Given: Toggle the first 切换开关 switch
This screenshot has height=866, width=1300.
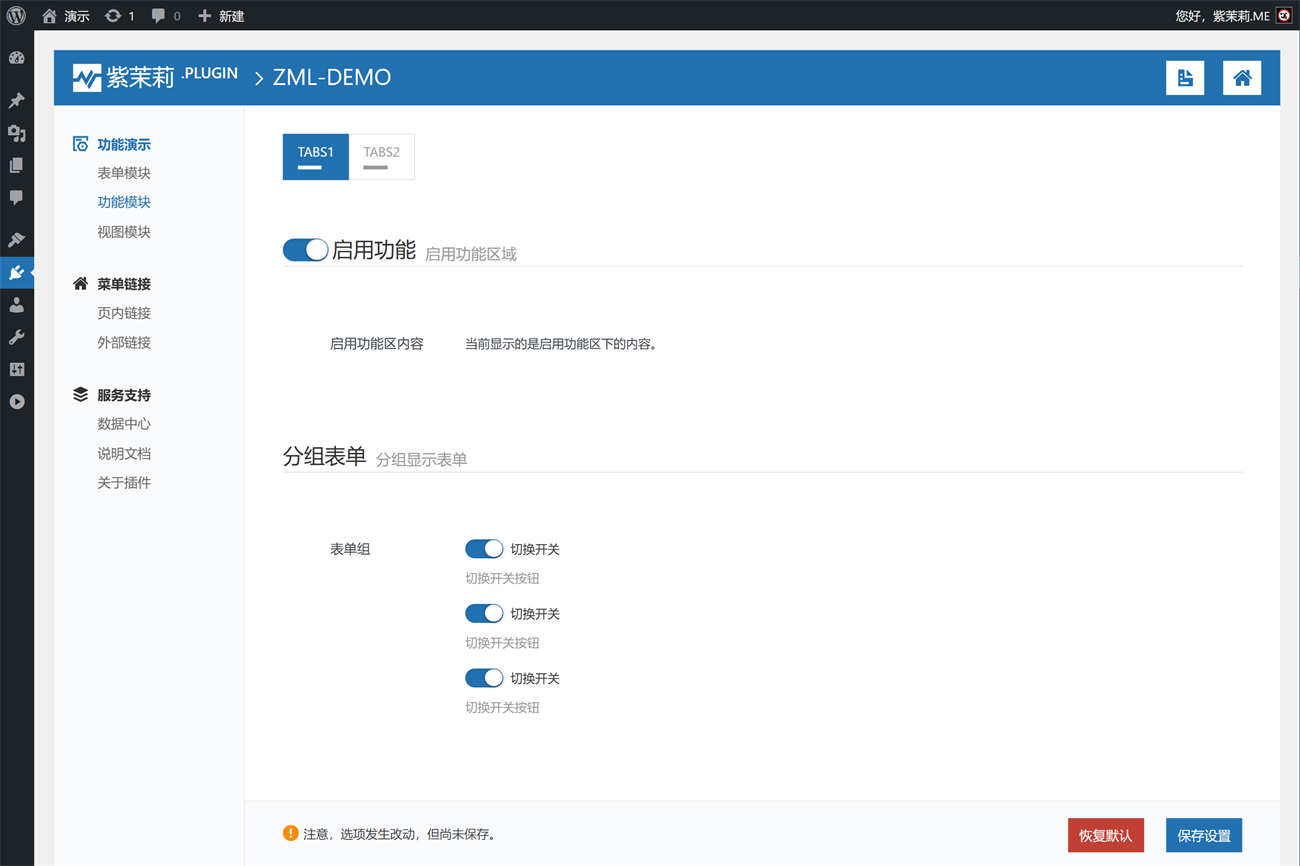Looking at the screenshot, I should click(x=484, y=549).
